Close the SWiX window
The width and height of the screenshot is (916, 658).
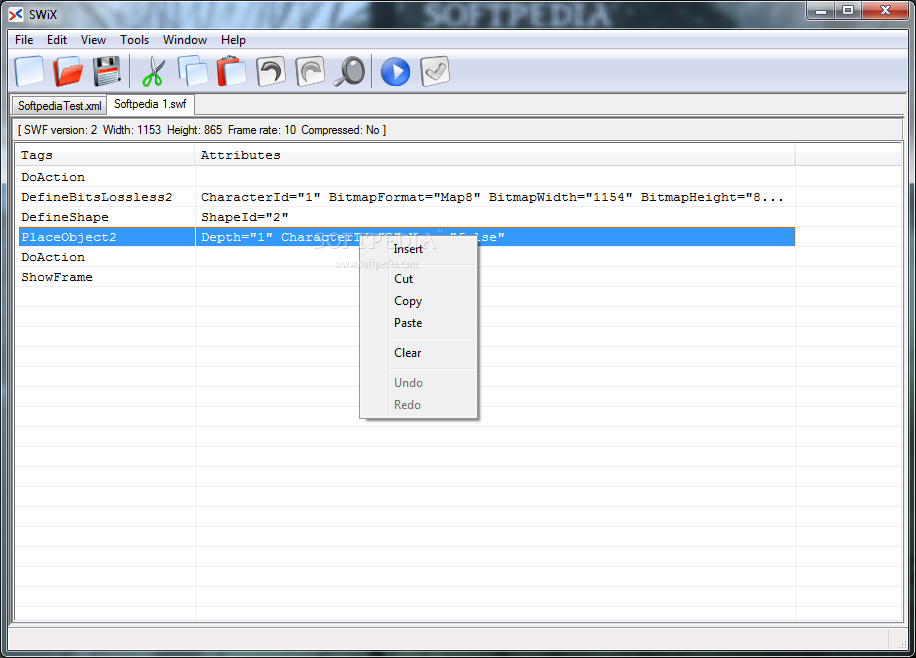[886, 11]
